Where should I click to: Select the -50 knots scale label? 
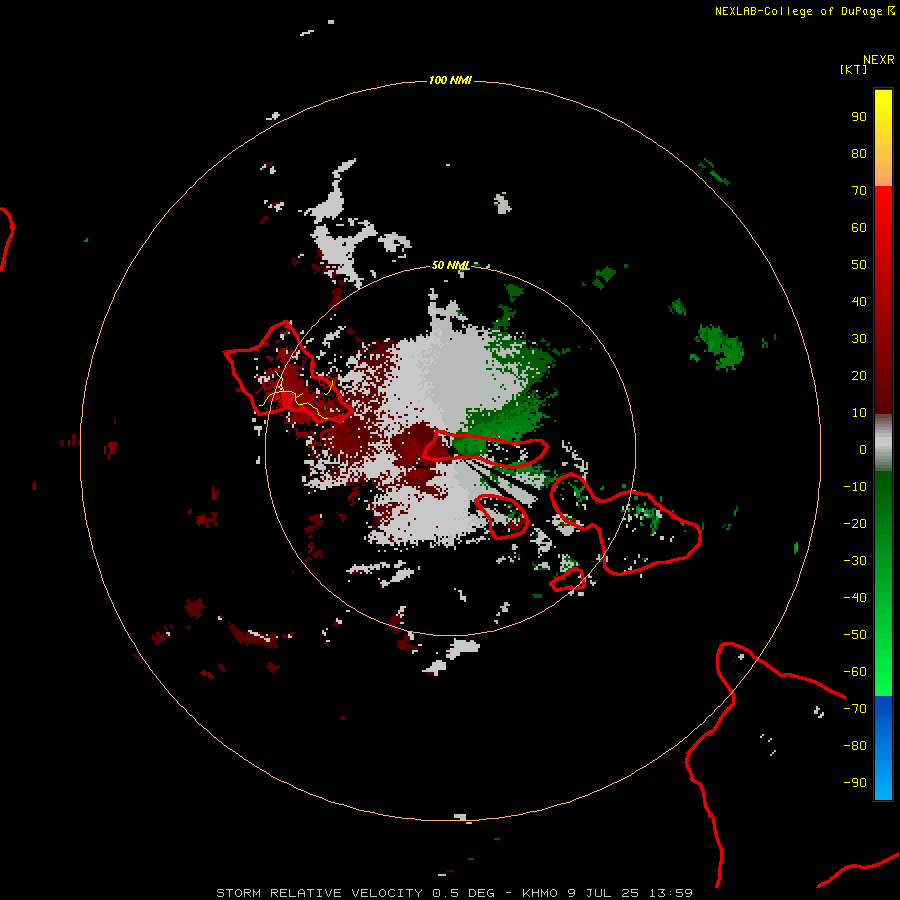[855, 635]
